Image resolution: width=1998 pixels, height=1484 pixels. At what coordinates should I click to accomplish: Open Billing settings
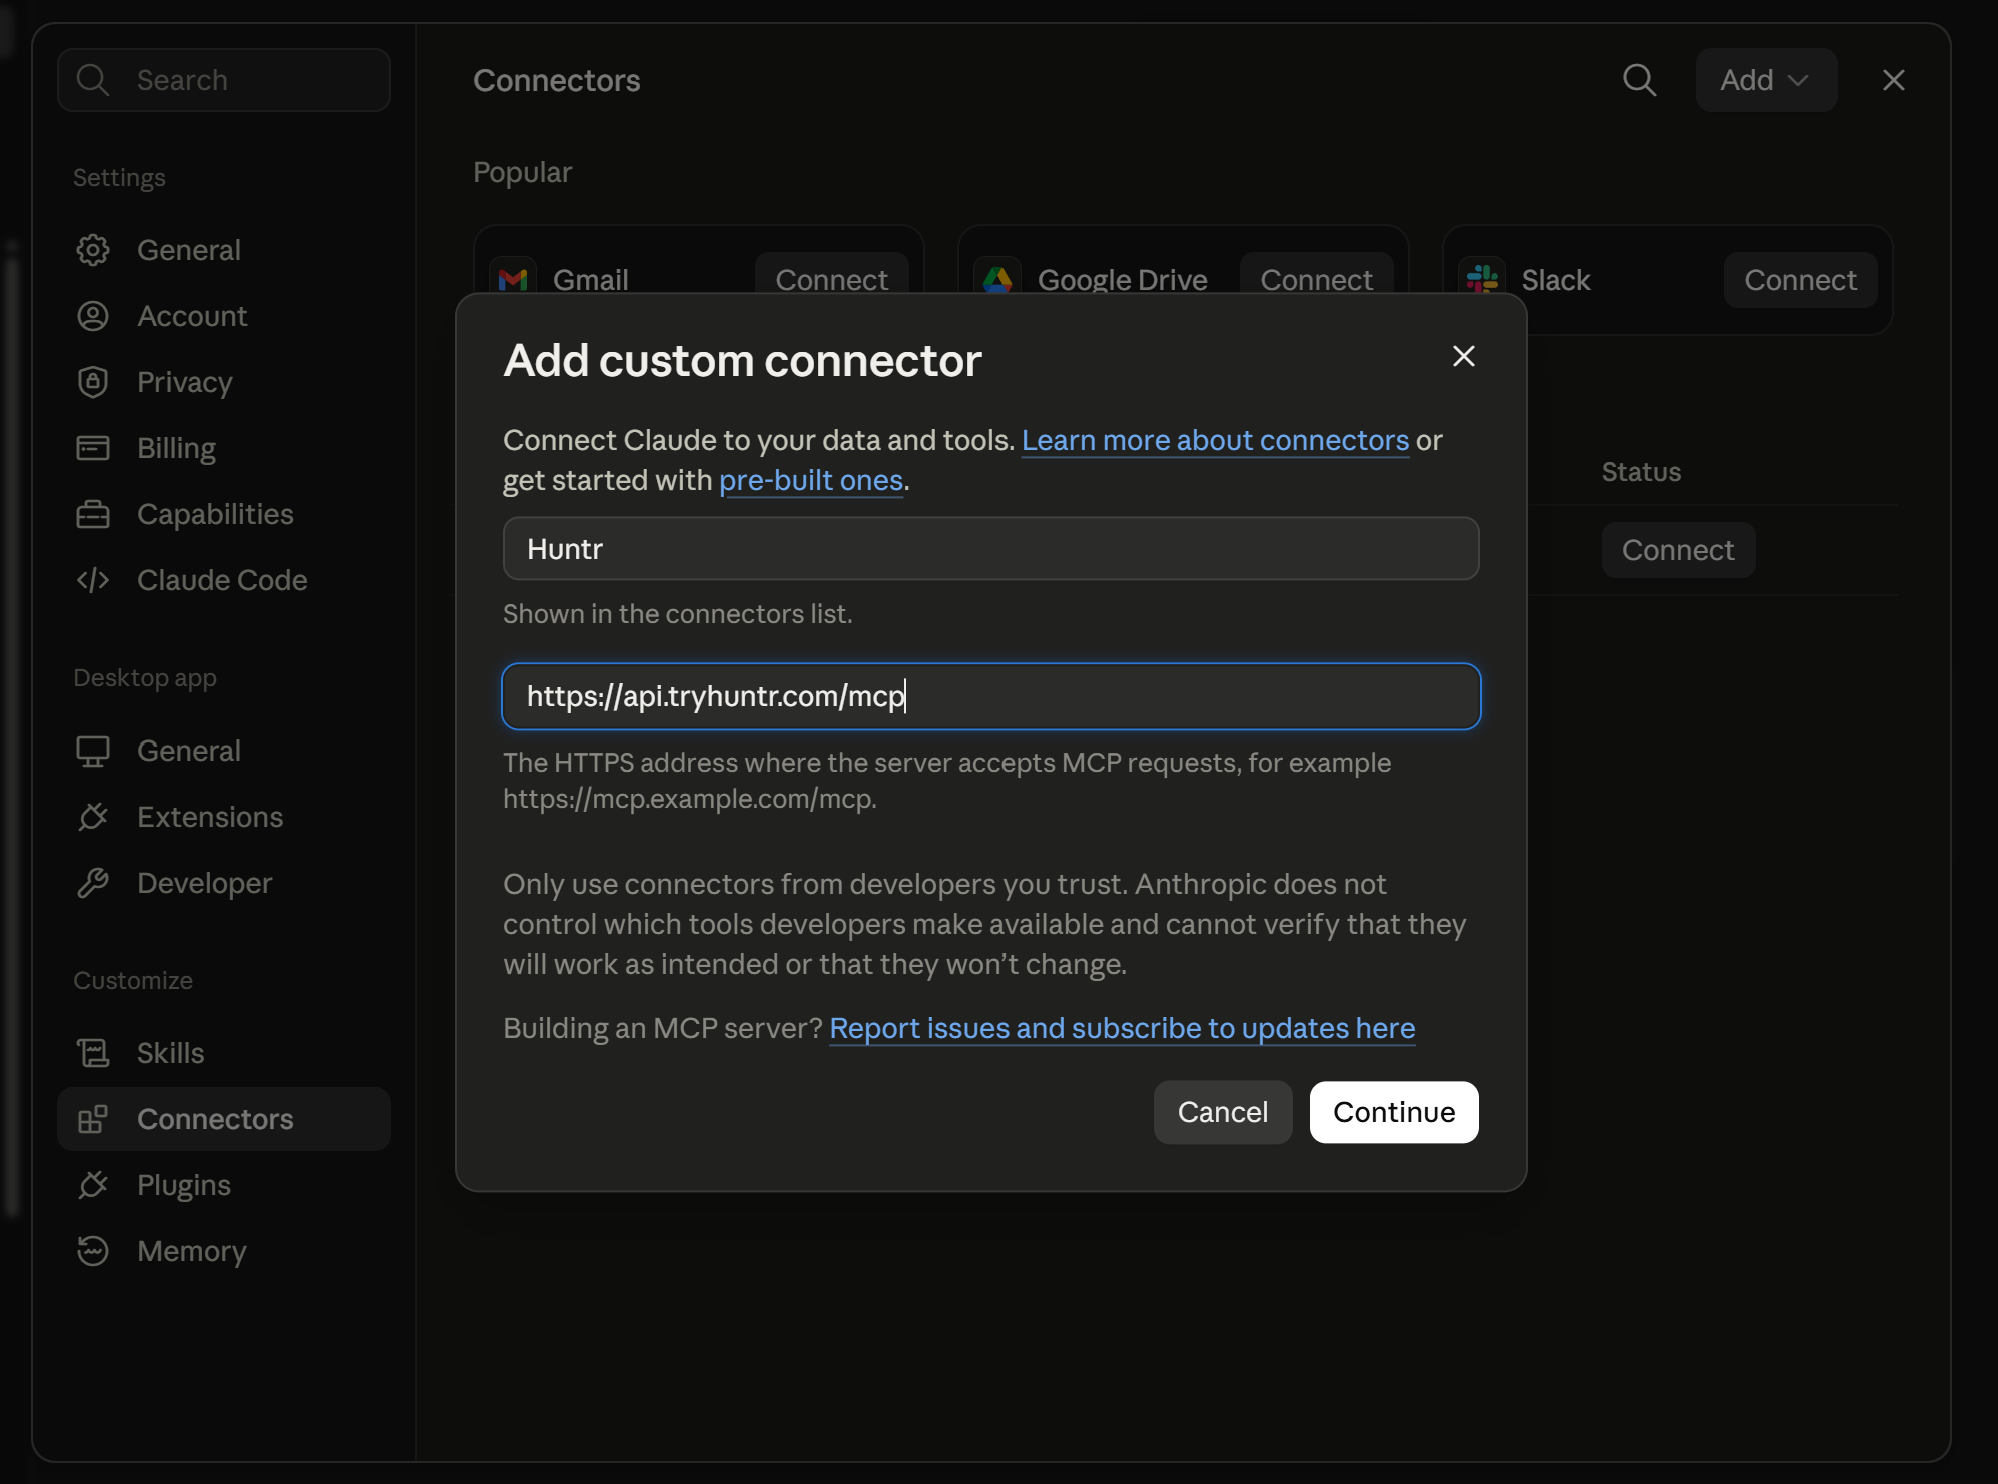click(223, 448)
